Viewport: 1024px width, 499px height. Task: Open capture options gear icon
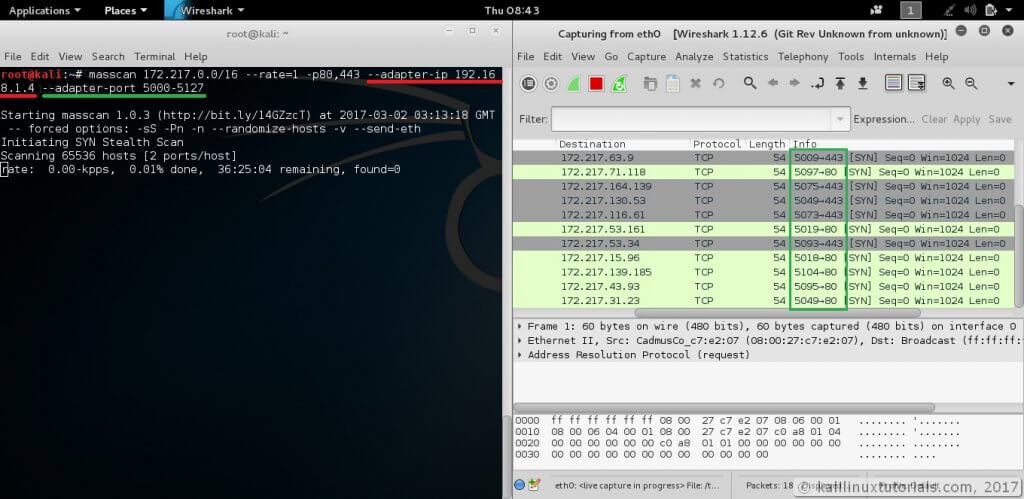click(x=549, y=83)
